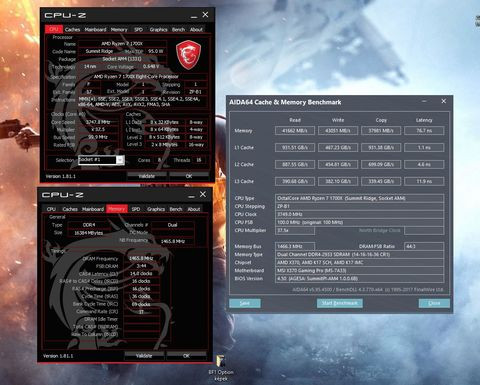
Task: Close AIDA64 window with title bar X
Action: coord(444,101)
